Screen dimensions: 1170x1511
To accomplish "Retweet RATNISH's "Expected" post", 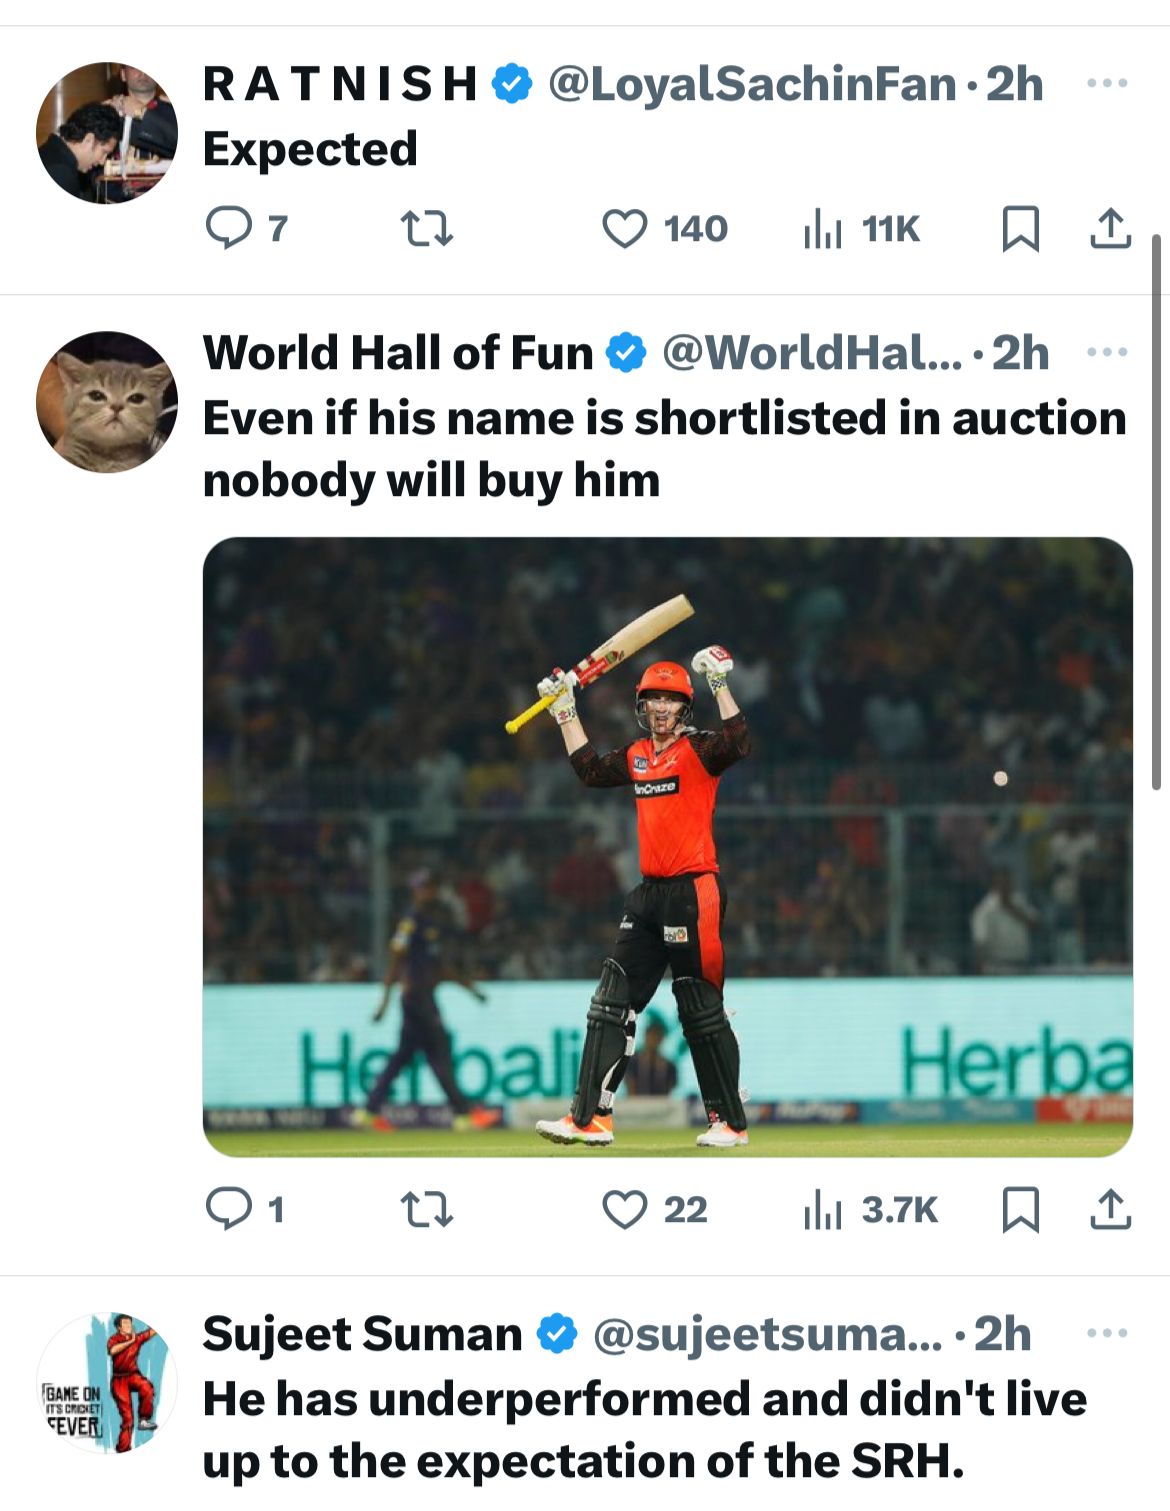I will (x=427, y=228).
